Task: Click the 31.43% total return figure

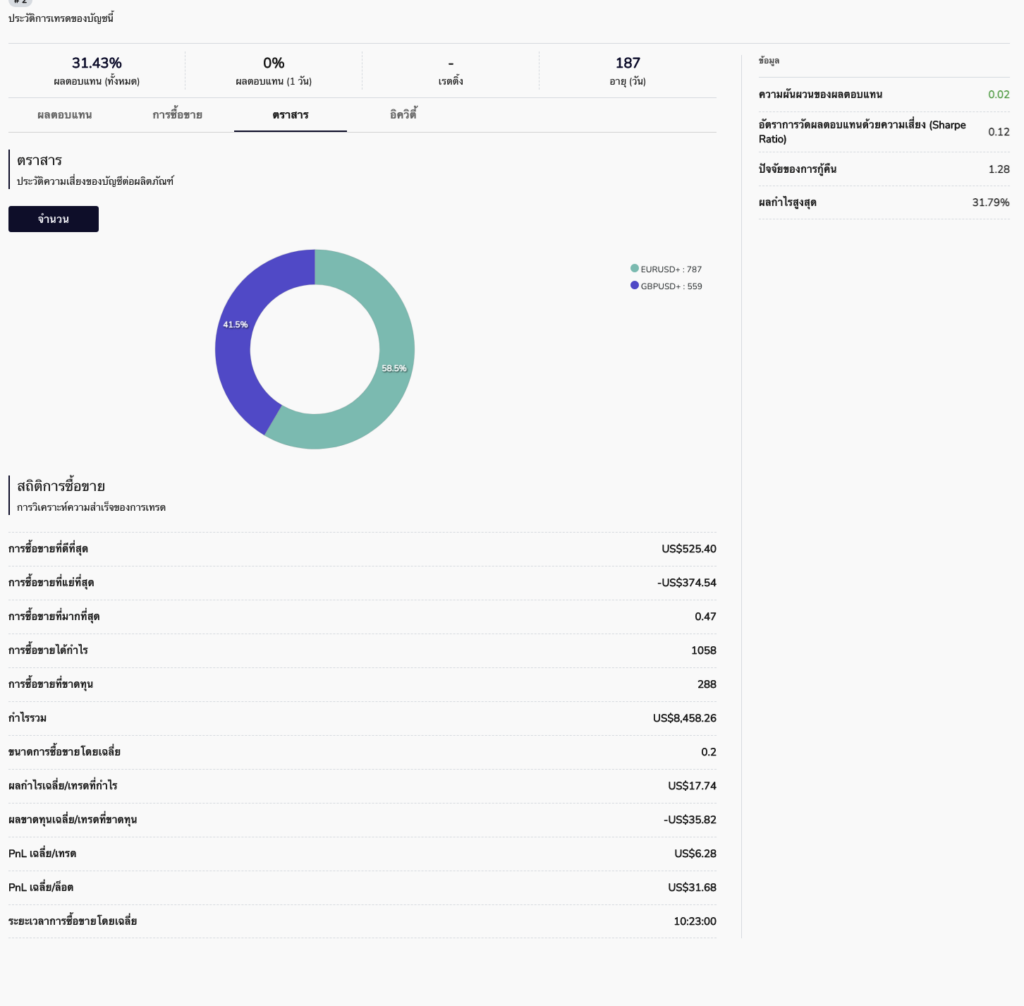Action: [x=96, y=63]
